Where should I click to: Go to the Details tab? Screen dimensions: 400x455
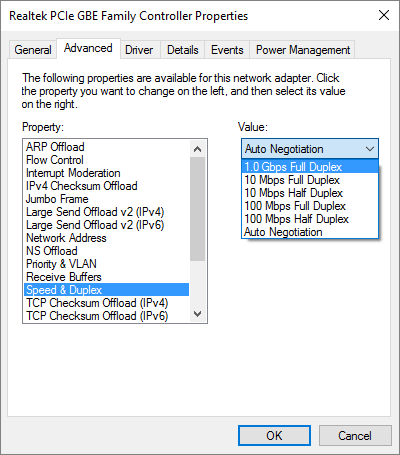(183, 50)
